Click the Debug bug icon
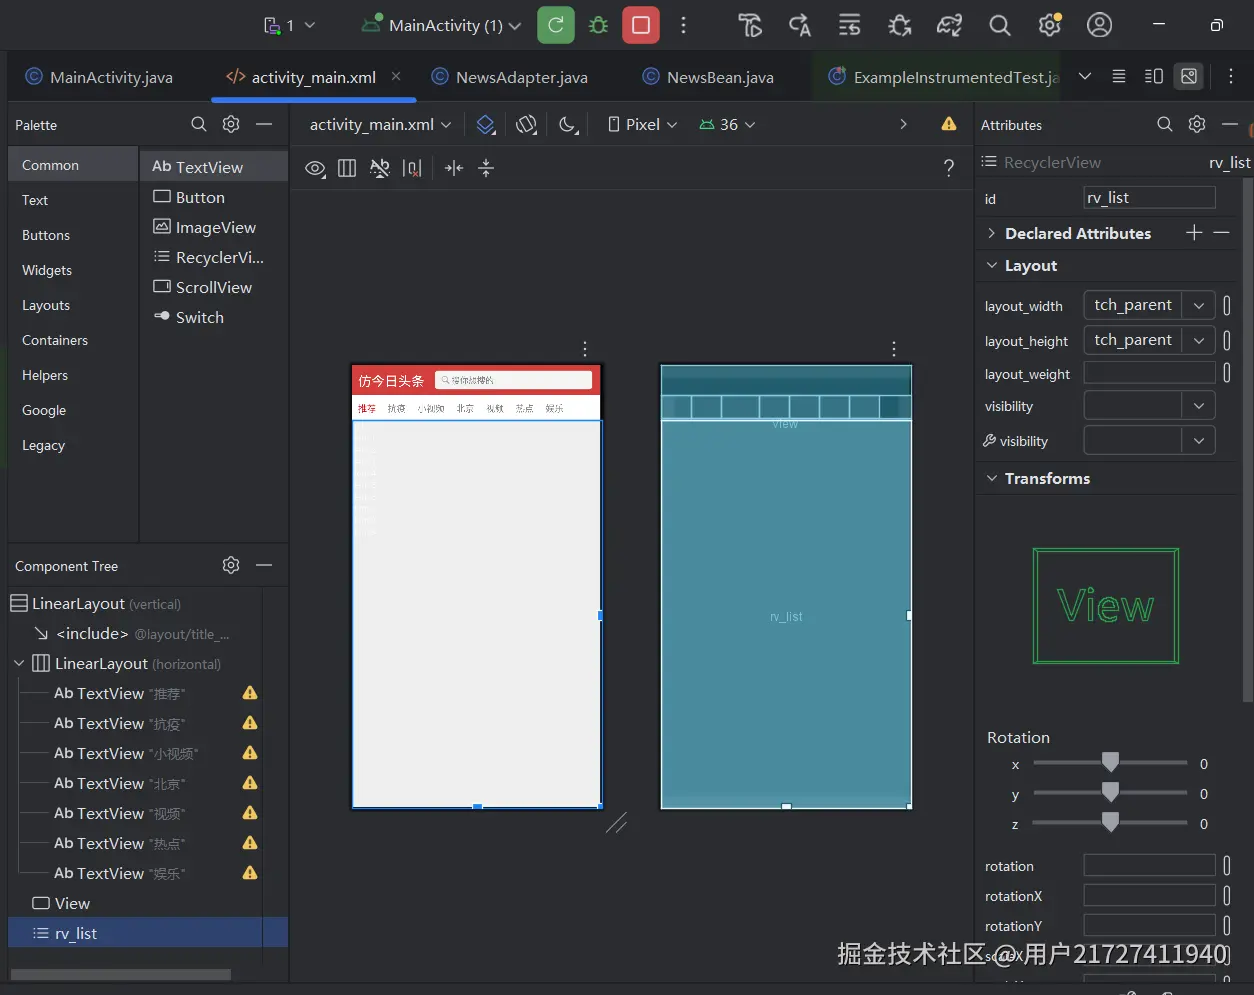This screenshot has height=995, width=1254. (x=598, y=25)
